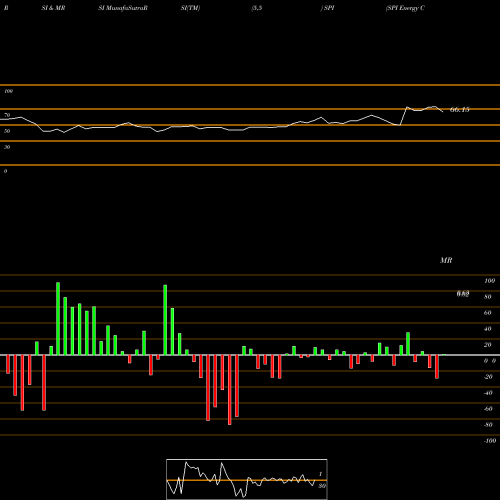Select the tallest green histogram bar
The width and height of the screenshot is (500, 500).
tap(58, 318)
